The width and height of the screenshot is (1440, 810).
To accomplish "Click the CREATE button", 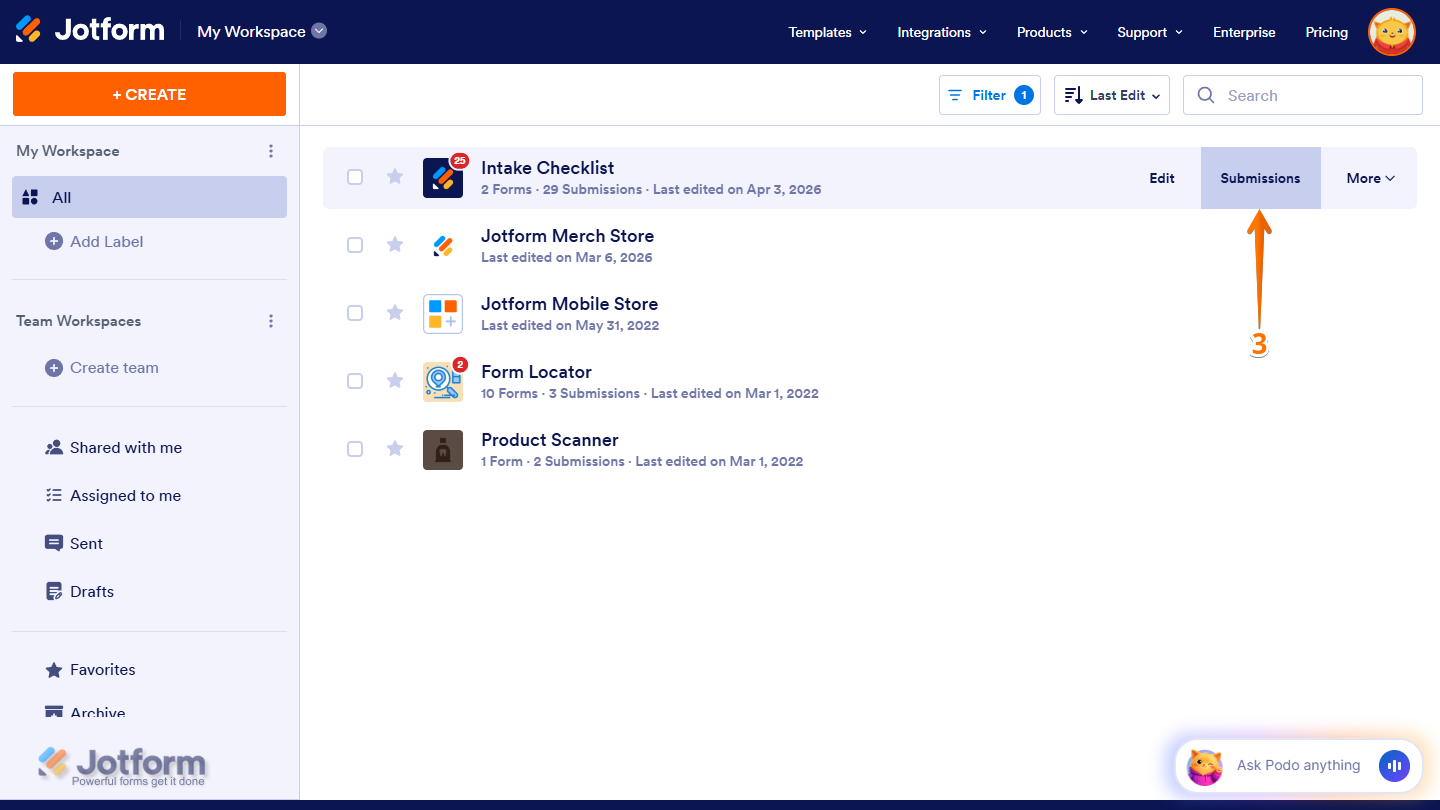I will tap(149, 93).
